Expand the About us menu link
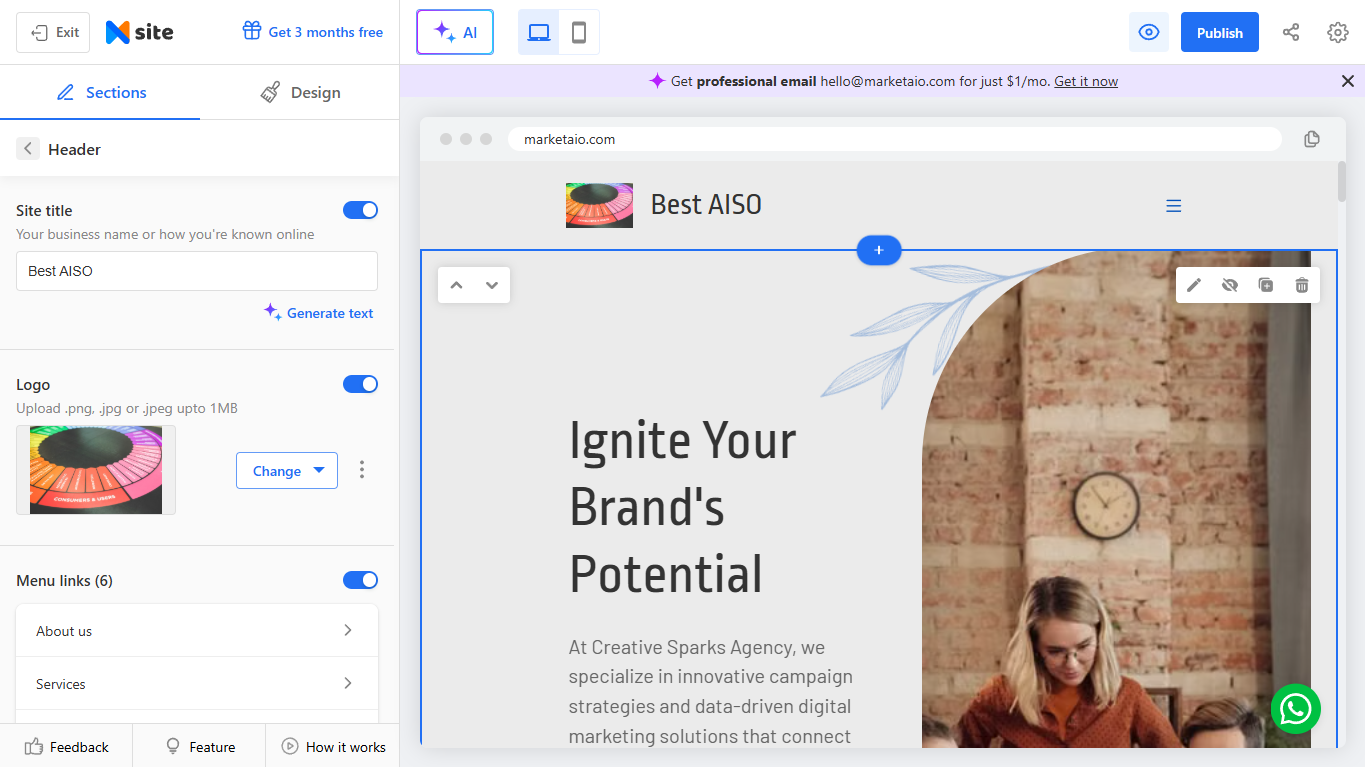This screenshot has height=767, width=1365. 197,631
